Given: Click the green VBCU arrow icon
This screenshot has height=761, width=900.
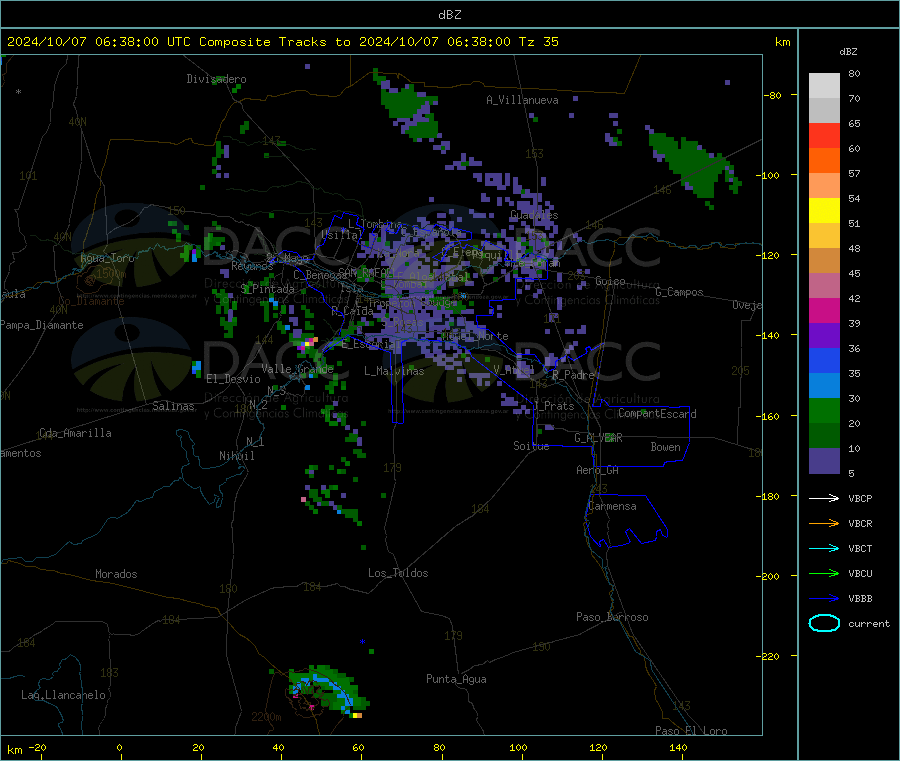Looking at the screenshot, I should [x=824, y=573].
